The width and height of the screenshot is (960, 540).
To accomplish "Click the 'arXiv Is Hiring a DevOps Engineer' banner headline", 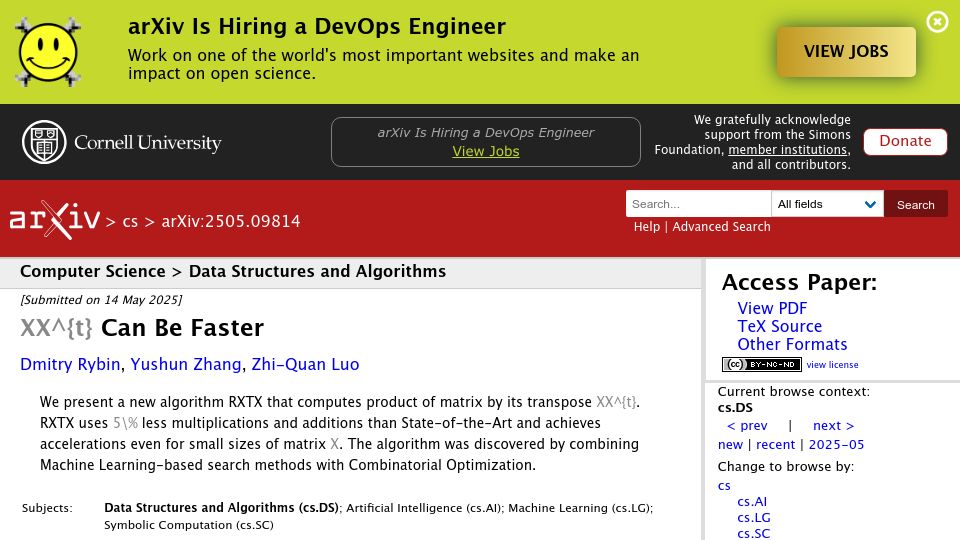I will pyautogui.click(x=317, y=26).
